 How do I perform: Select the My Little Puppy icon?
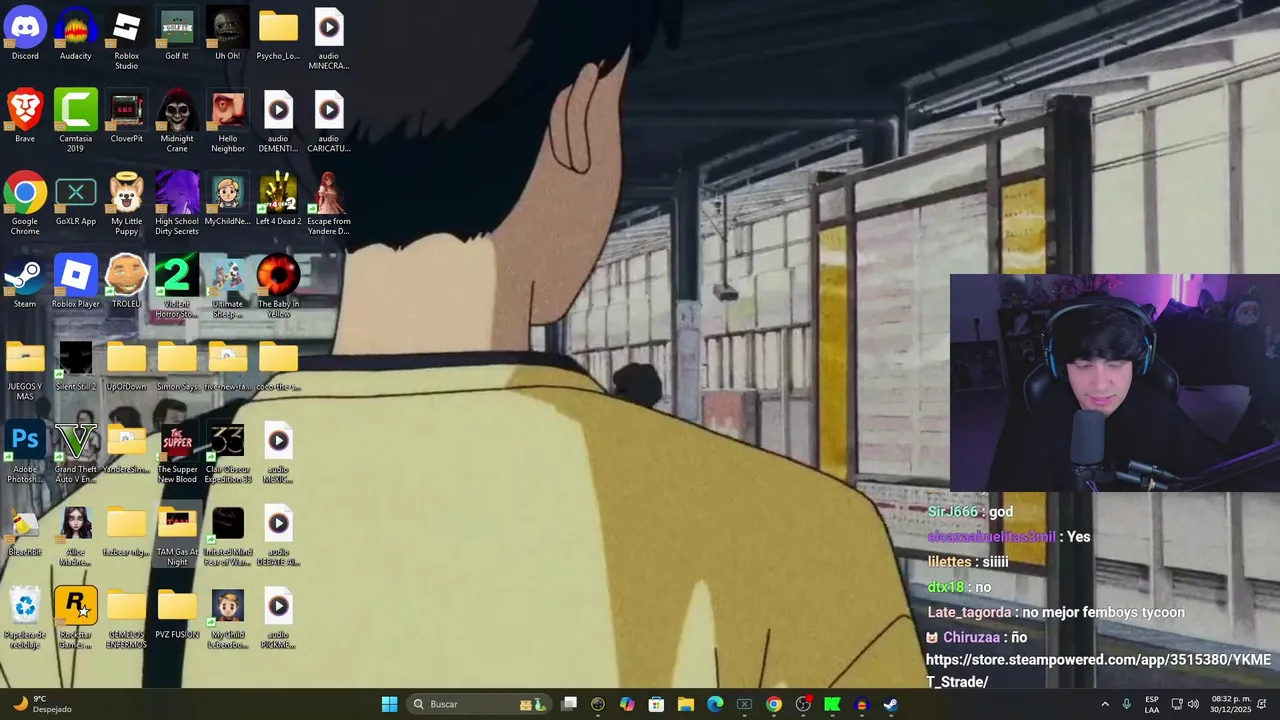pyautogui.click(x=126, y=205)
